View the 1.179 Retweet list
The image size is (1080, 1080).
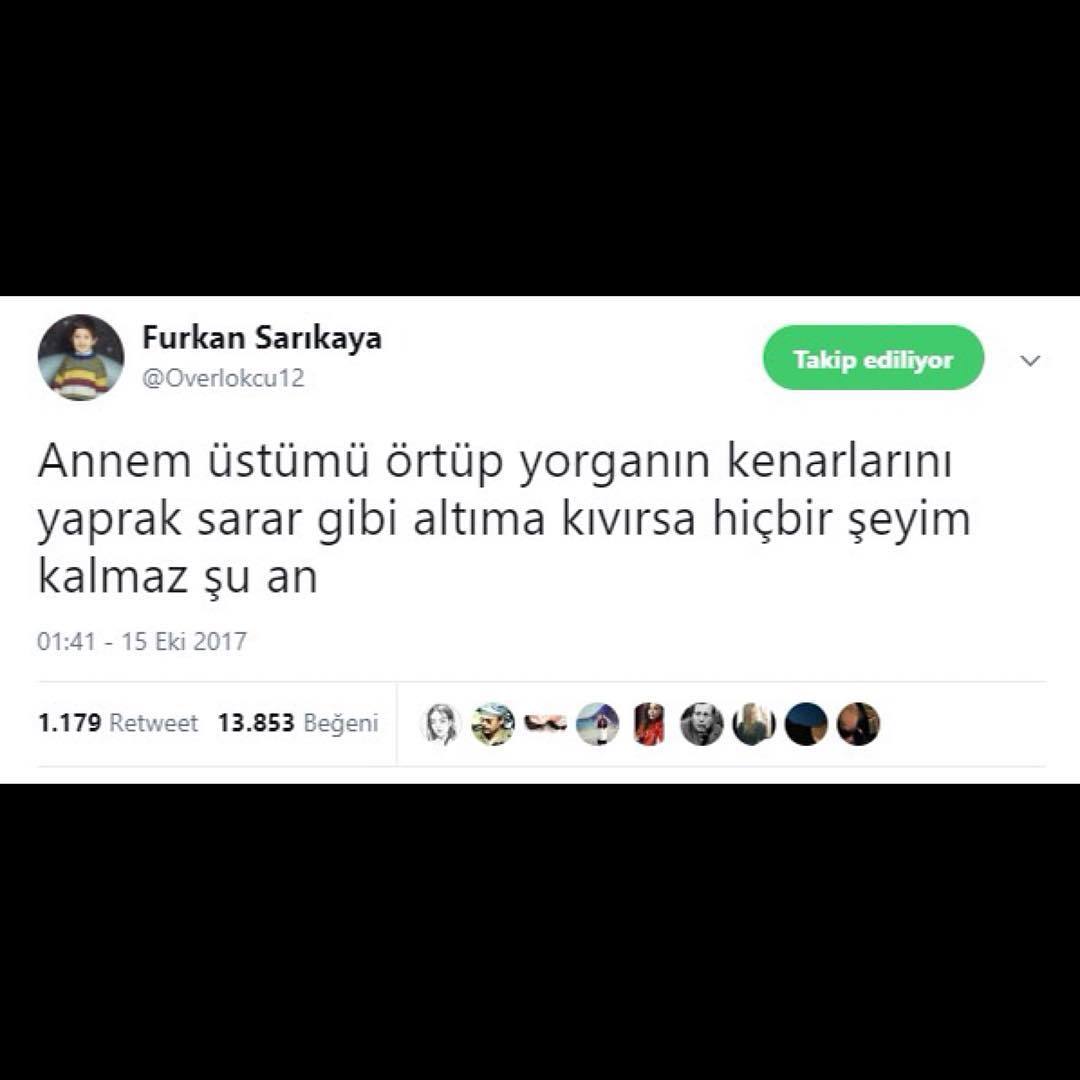118,723
